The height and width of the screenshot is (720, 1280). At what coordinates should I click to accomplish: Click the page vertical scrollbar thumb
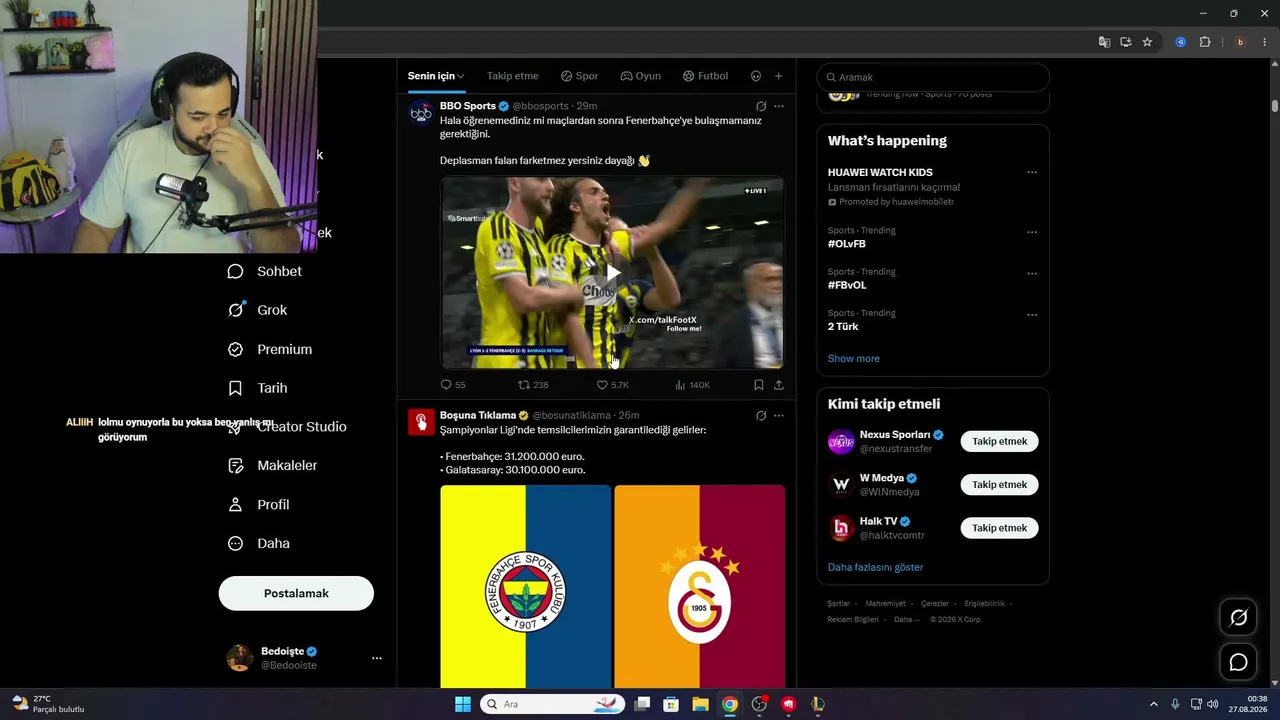1275,105
